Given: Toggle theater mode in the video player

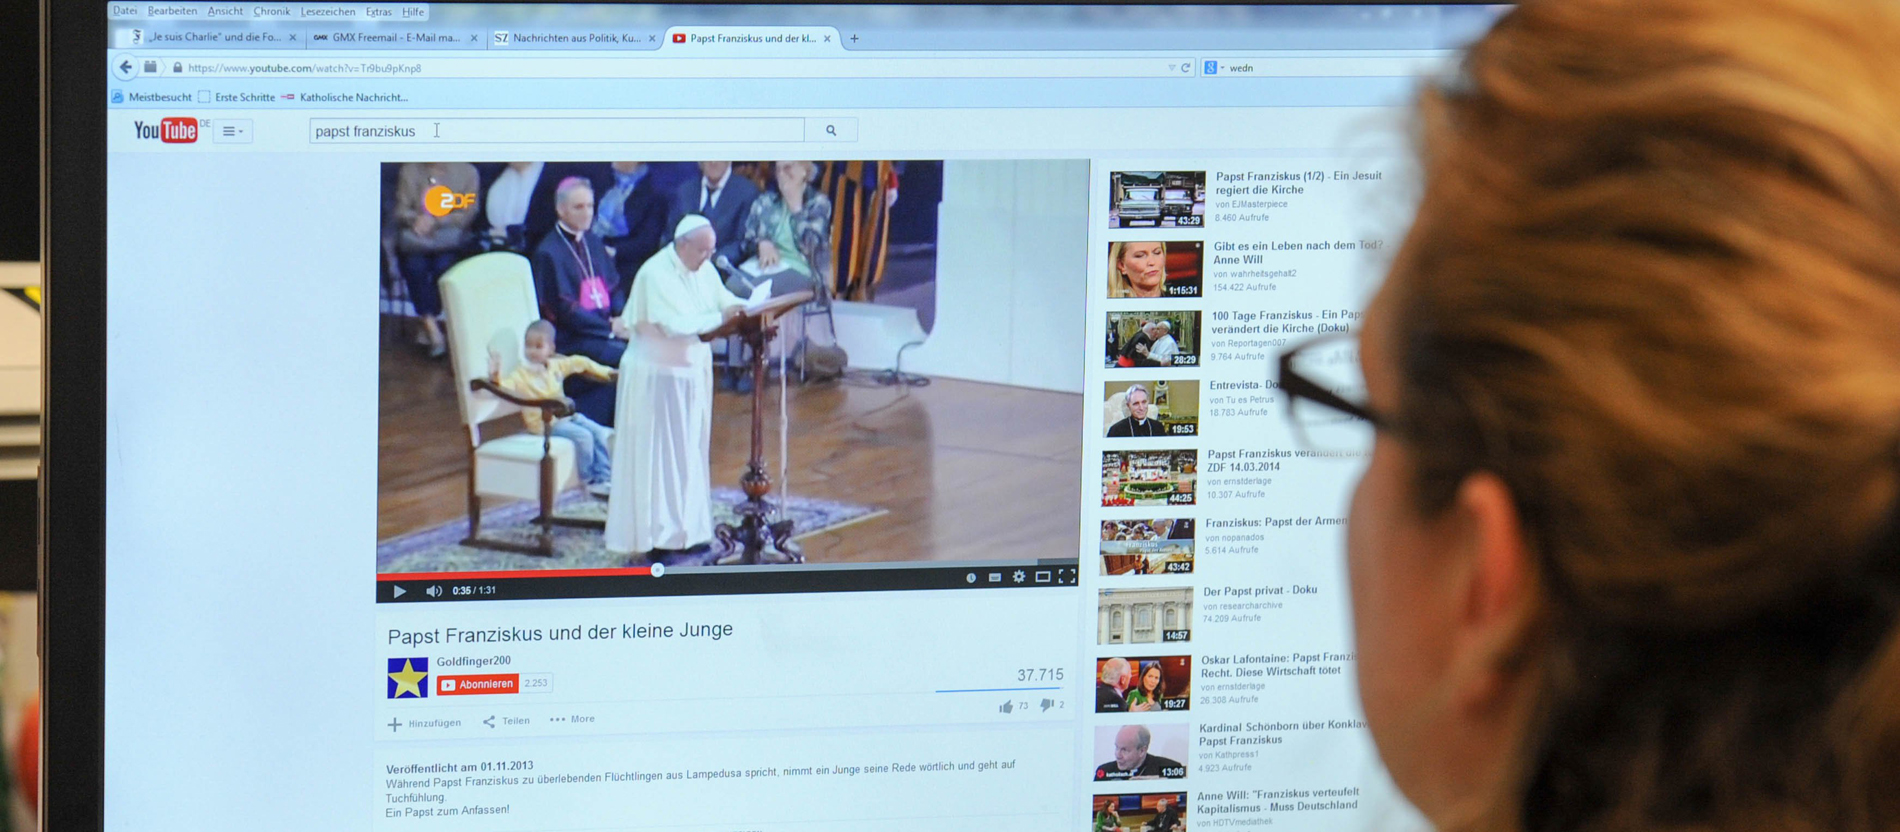Looking at the screenshot, I should coord(1042,577).
